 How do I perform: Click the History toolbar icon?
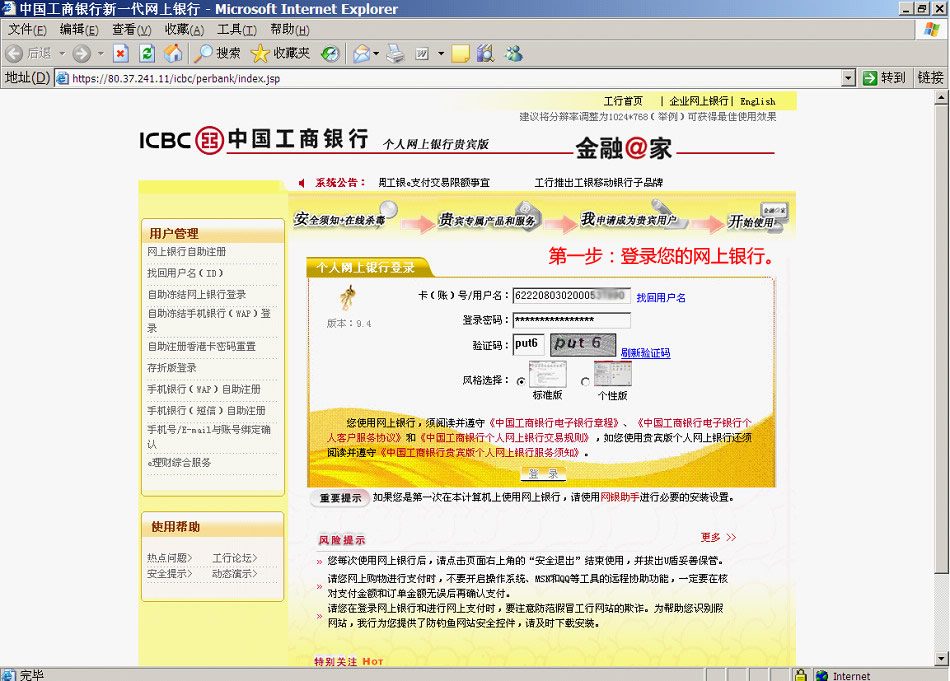pos(331,54)
